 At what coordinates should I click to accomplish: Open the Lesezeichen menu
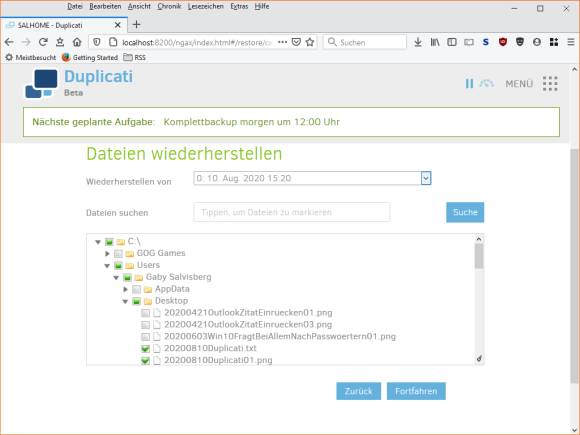point(206,6)
